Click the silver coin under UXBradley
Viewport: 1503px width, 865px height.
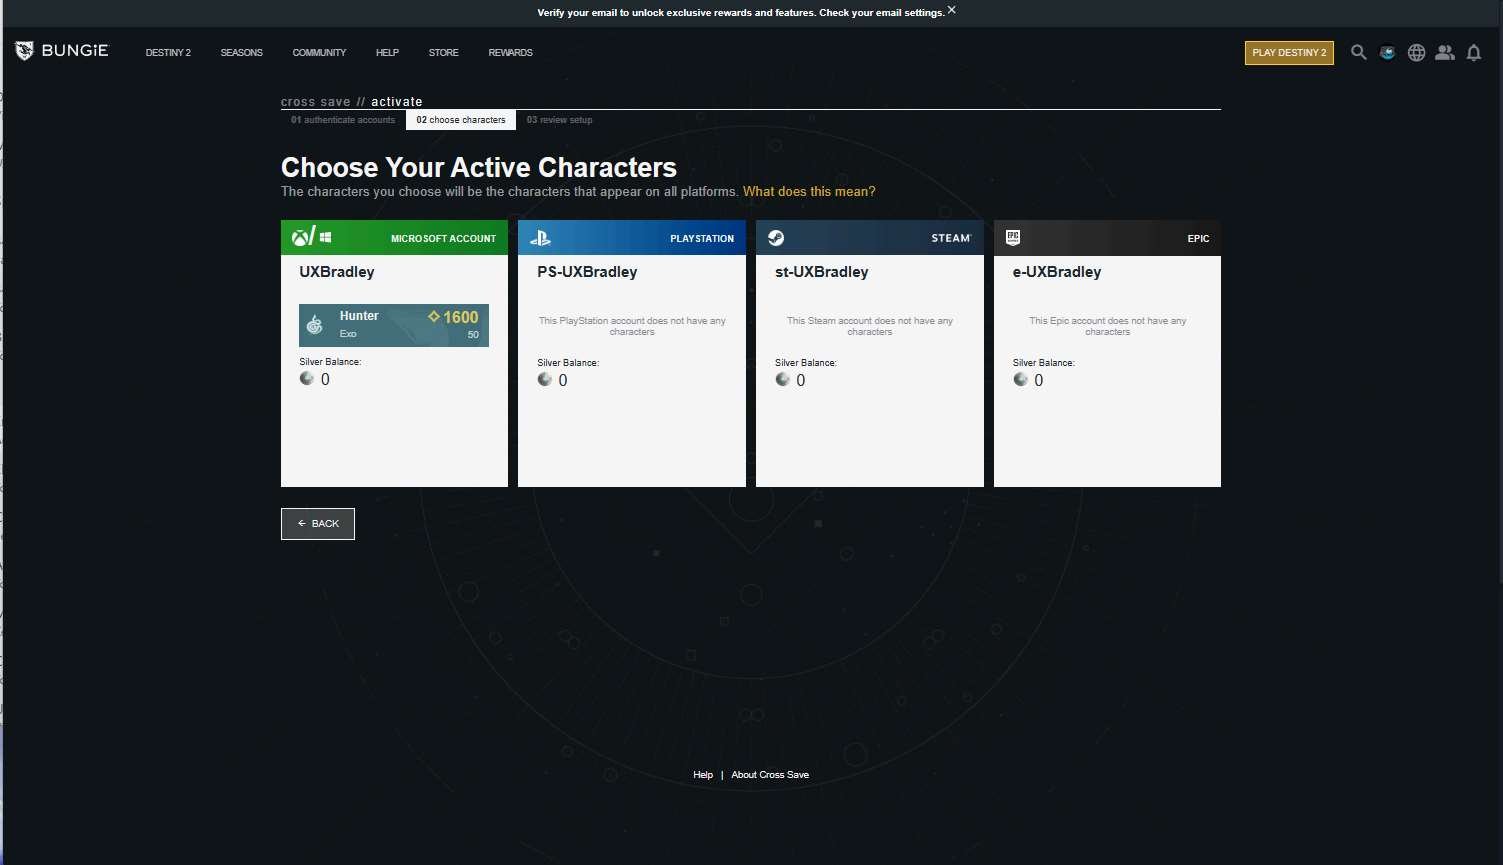(x=307, y=378)
